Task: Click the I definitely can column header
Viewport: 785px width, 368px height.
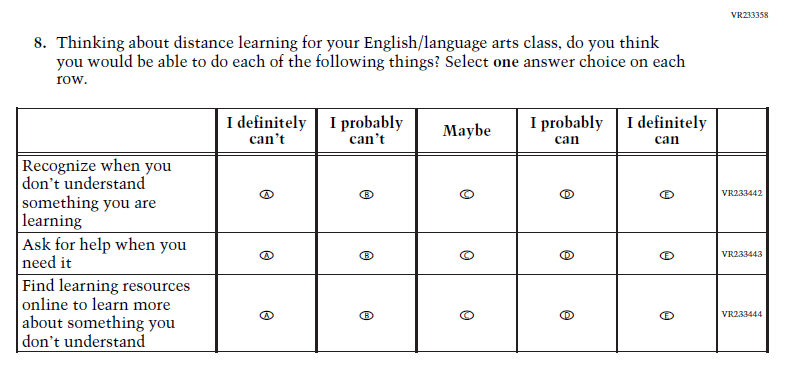Action: click(667, 131)
